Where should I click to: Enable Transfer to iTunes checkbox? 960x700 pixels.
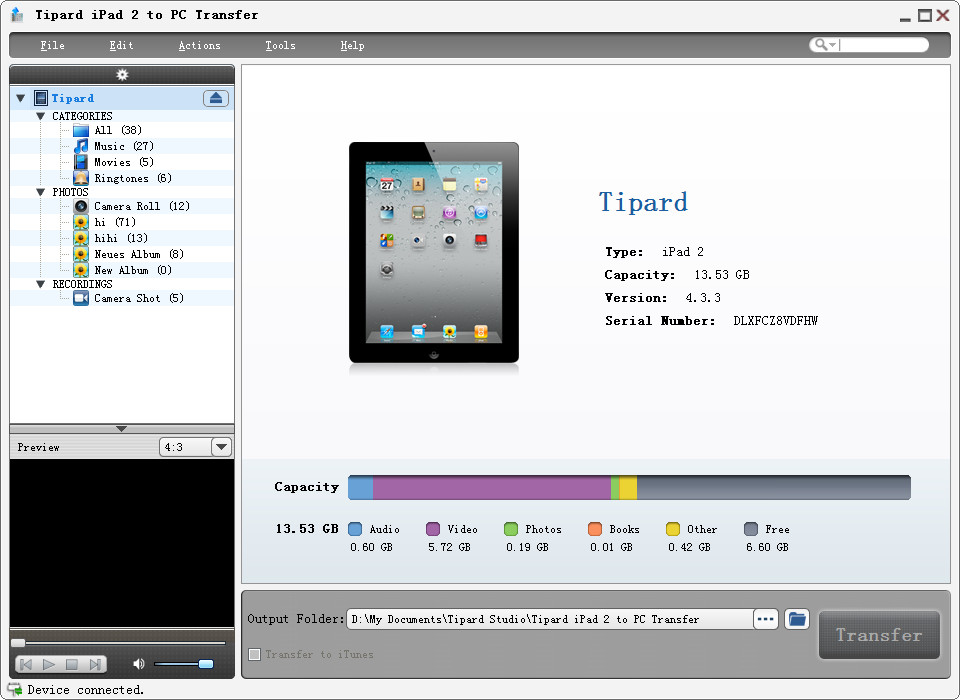[255, 654]
